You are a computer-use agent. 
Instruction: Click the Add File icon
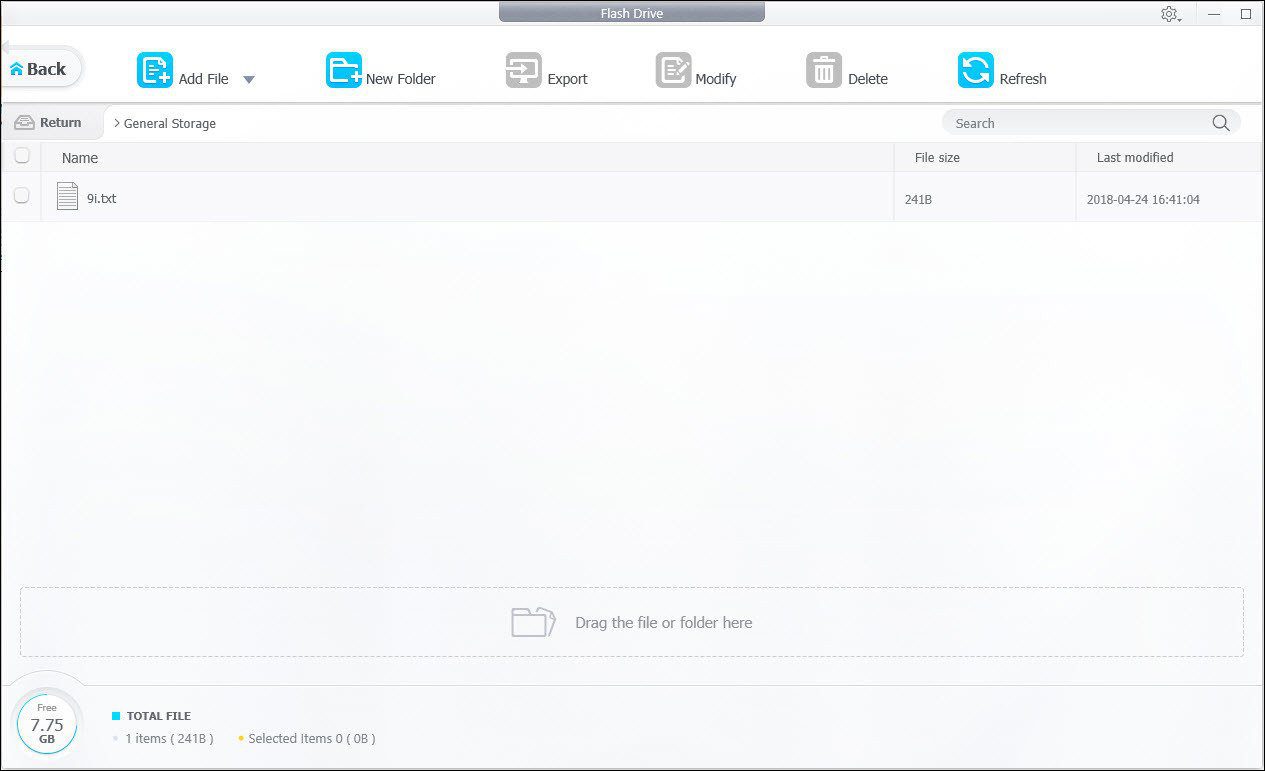pos(155,70)
